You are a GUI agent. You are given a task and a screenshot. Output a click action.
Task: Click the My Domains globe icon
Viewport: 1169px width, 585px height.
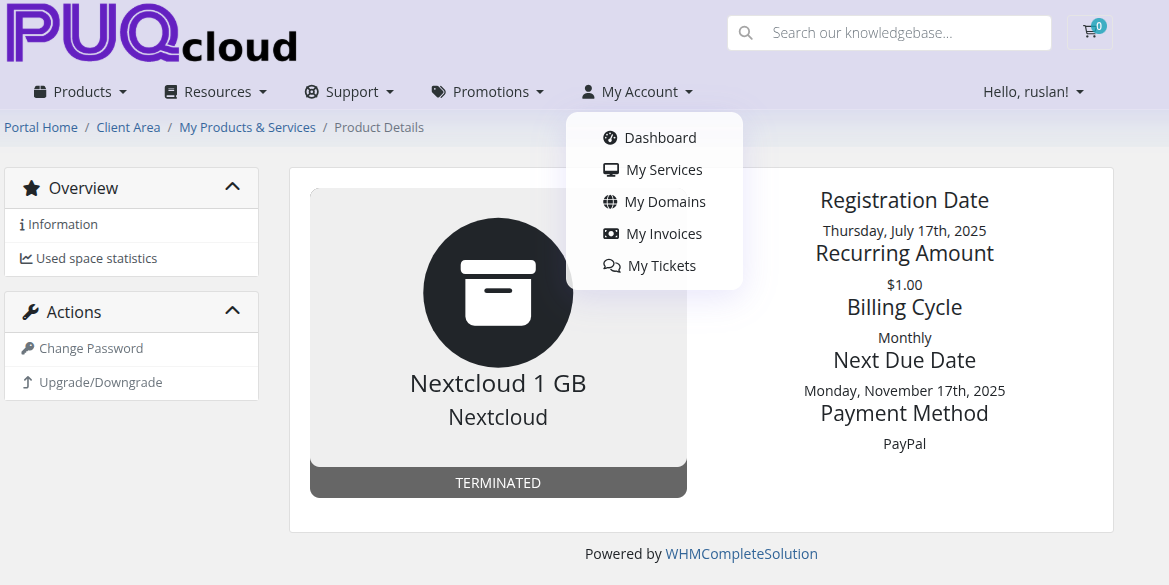(610, 202)
